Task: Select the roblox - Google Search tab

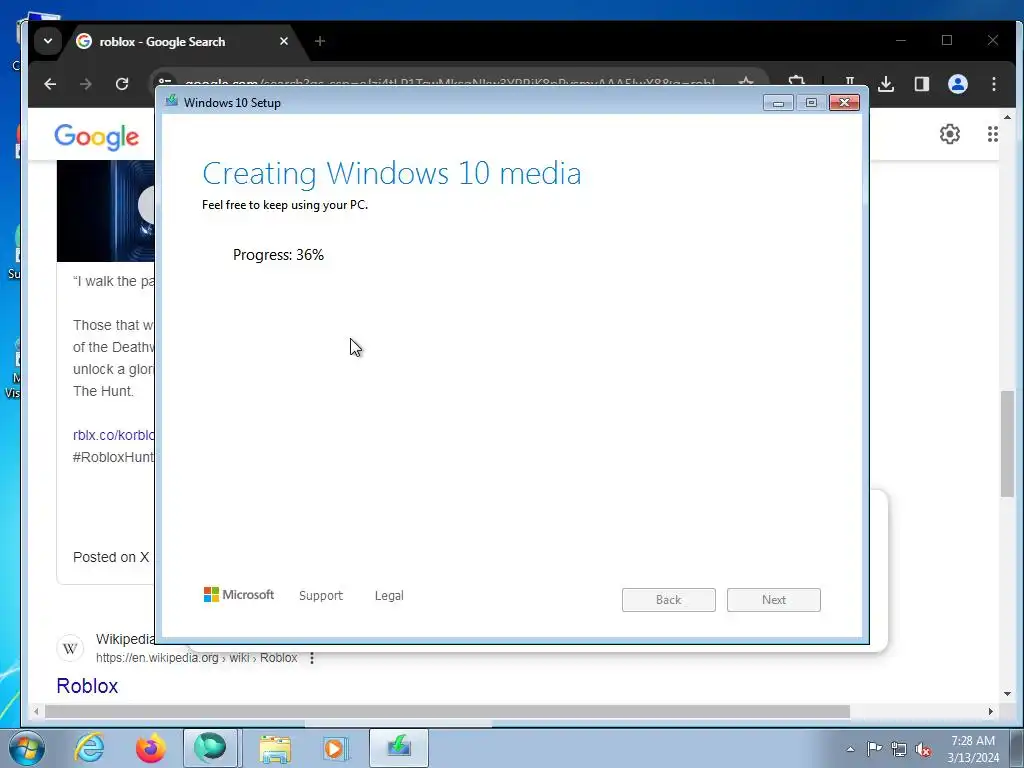Action: pyautogui.click(x=183, y=41)
